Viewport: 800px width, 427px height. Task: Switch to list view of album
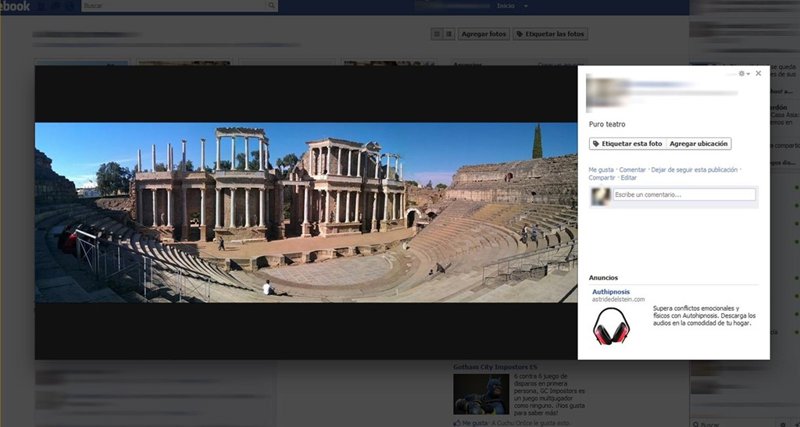(448, 34)
